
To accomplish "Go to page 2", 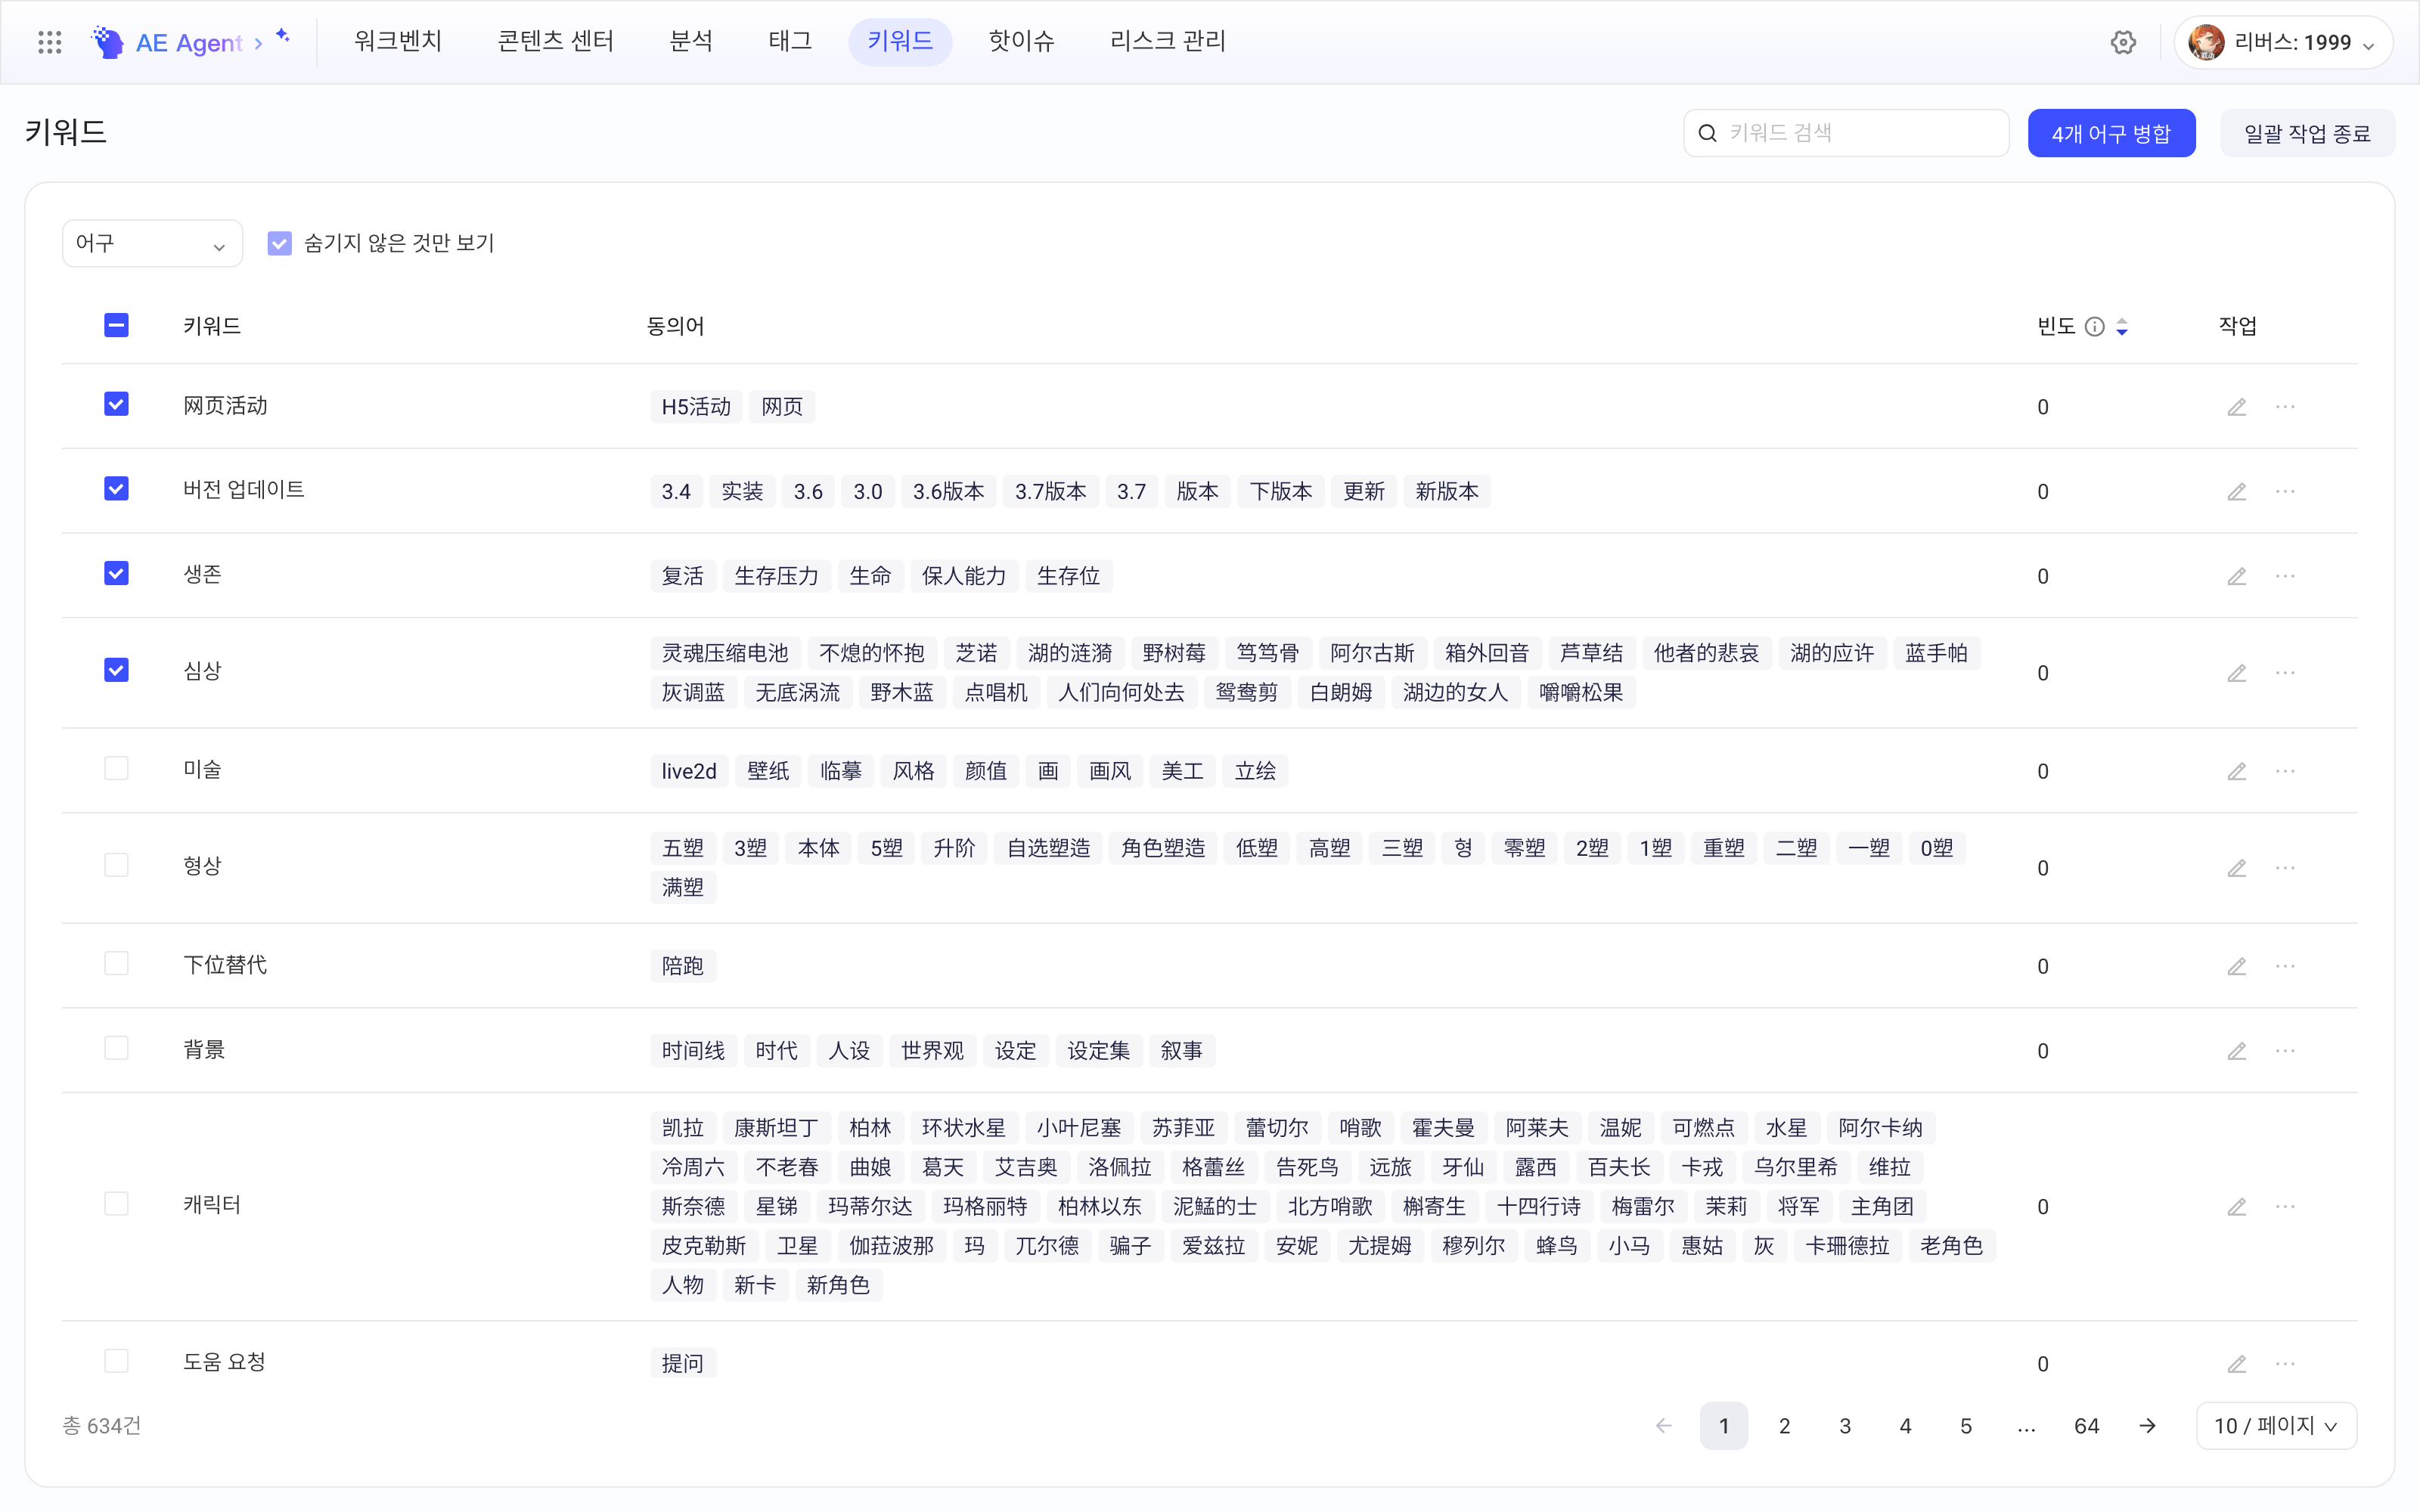I will (1784, 1426).
